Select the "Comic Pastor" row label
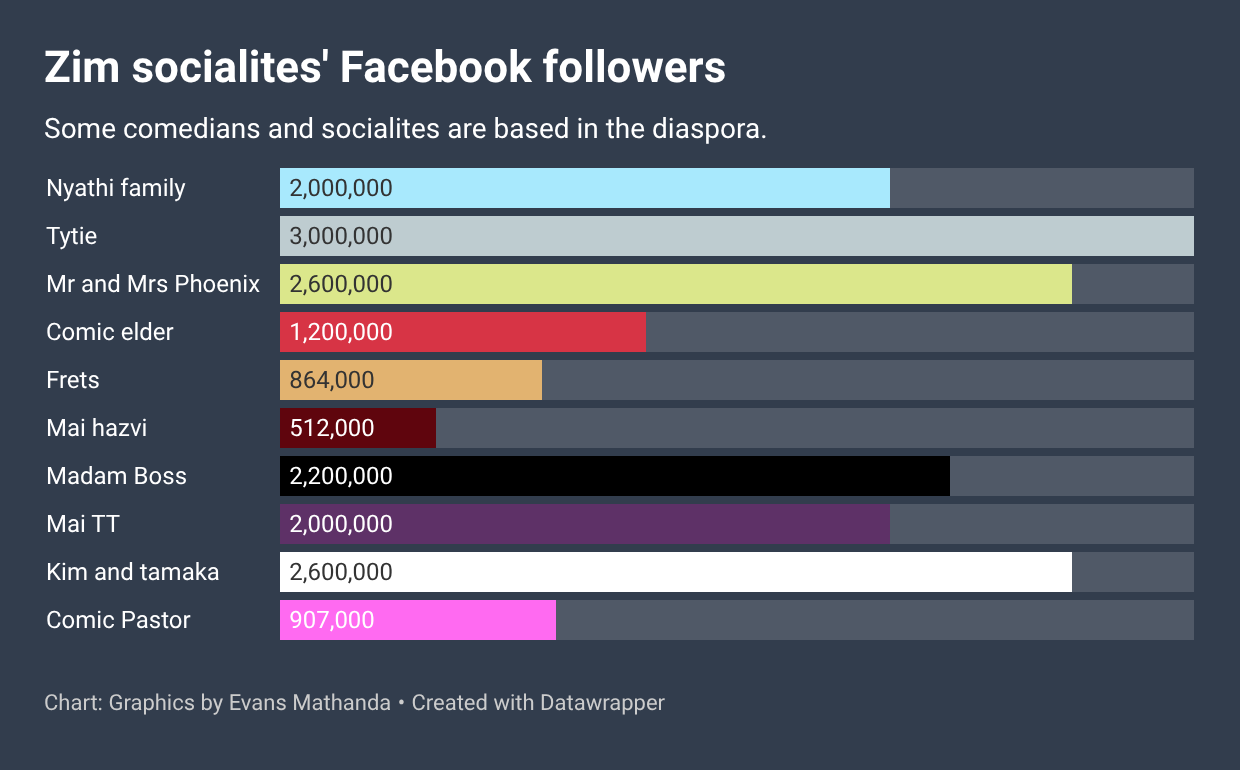1240x770 pixels. point(118,620)
